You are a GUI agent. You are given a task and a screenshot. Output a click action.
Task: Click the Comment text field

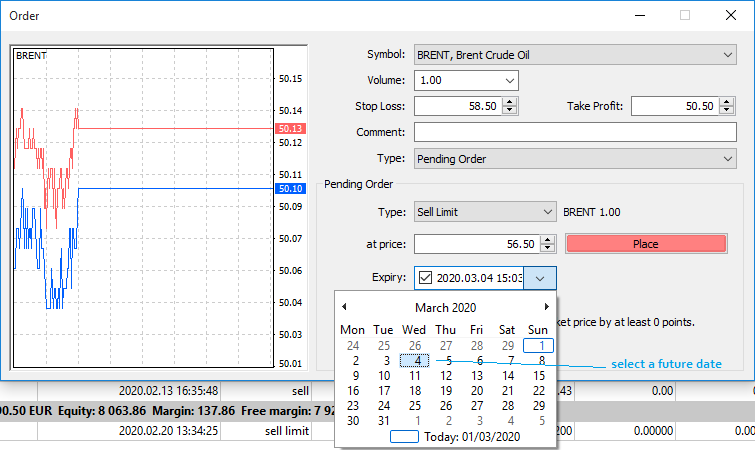click(574, 132)
